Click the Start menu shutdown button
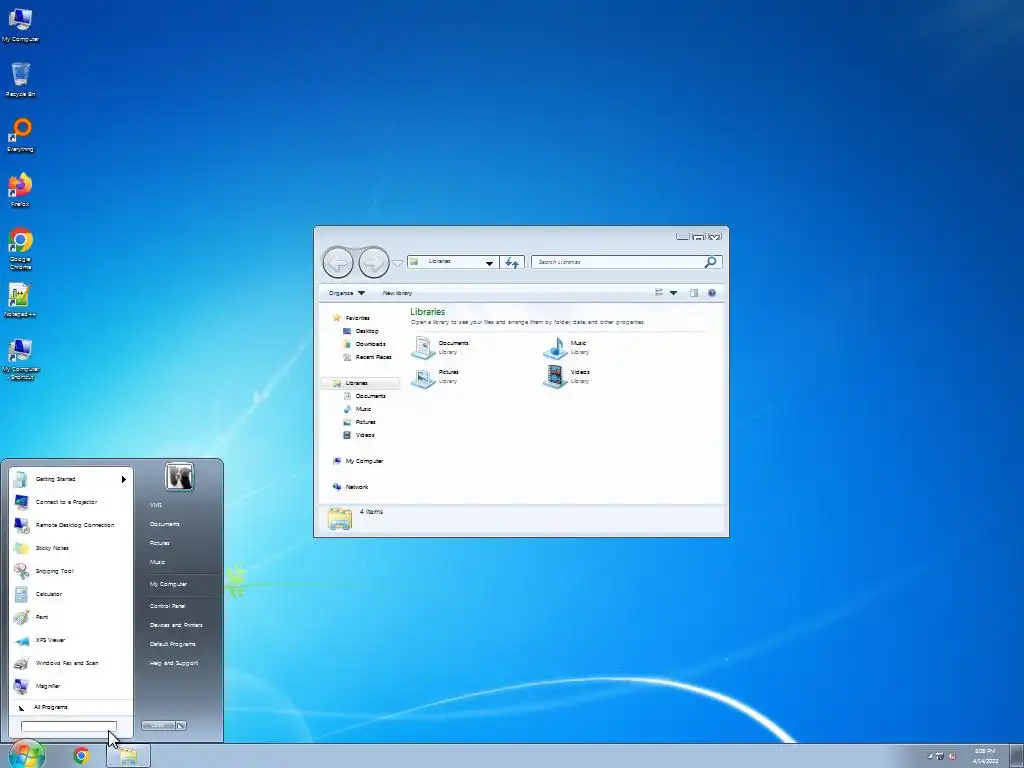Viewport: 1024px width, 768px height. pos(157,726)
